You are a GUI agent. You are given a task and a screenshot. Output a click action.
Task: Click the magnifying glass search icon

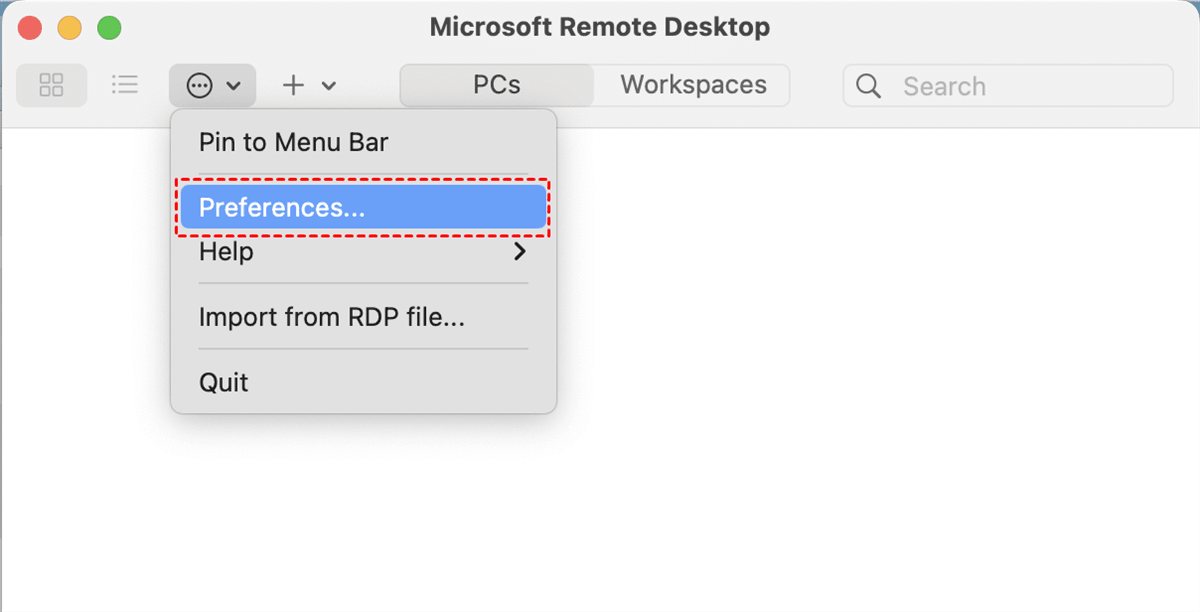(x=869, y=86)
